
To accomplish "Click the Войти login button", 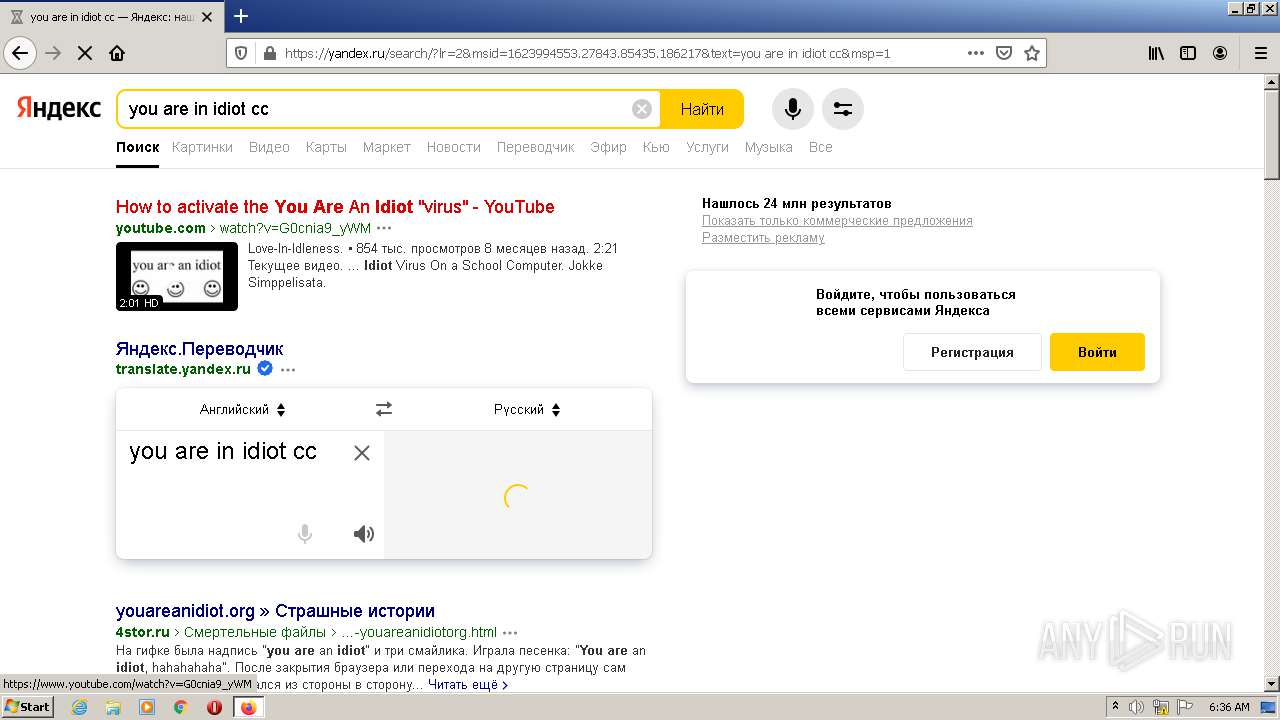I will tap(1097, 352).
